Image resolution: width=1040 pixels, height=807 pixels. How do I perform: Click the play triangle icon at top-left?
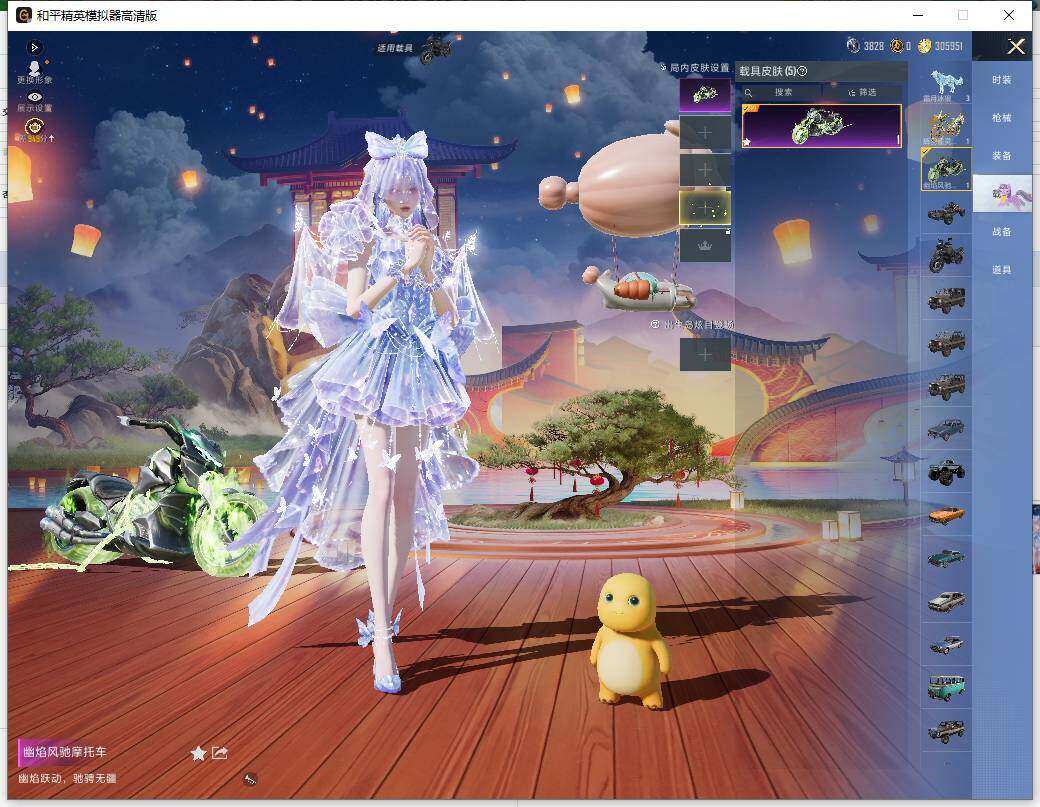tap(34, 48)
